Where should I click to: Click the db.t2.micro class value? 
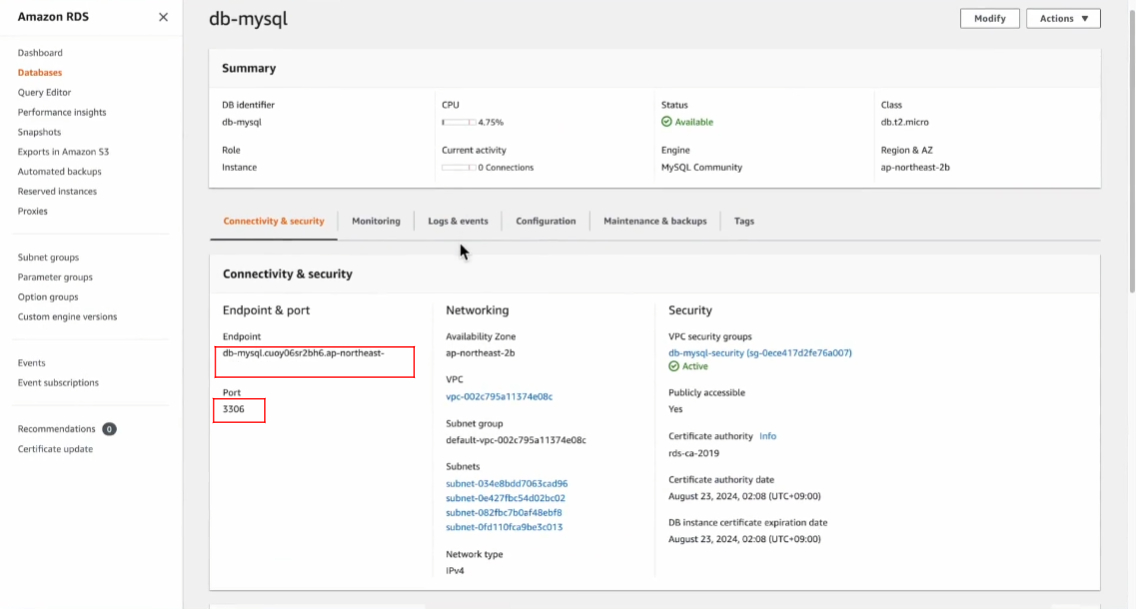[x=905, y=122]
